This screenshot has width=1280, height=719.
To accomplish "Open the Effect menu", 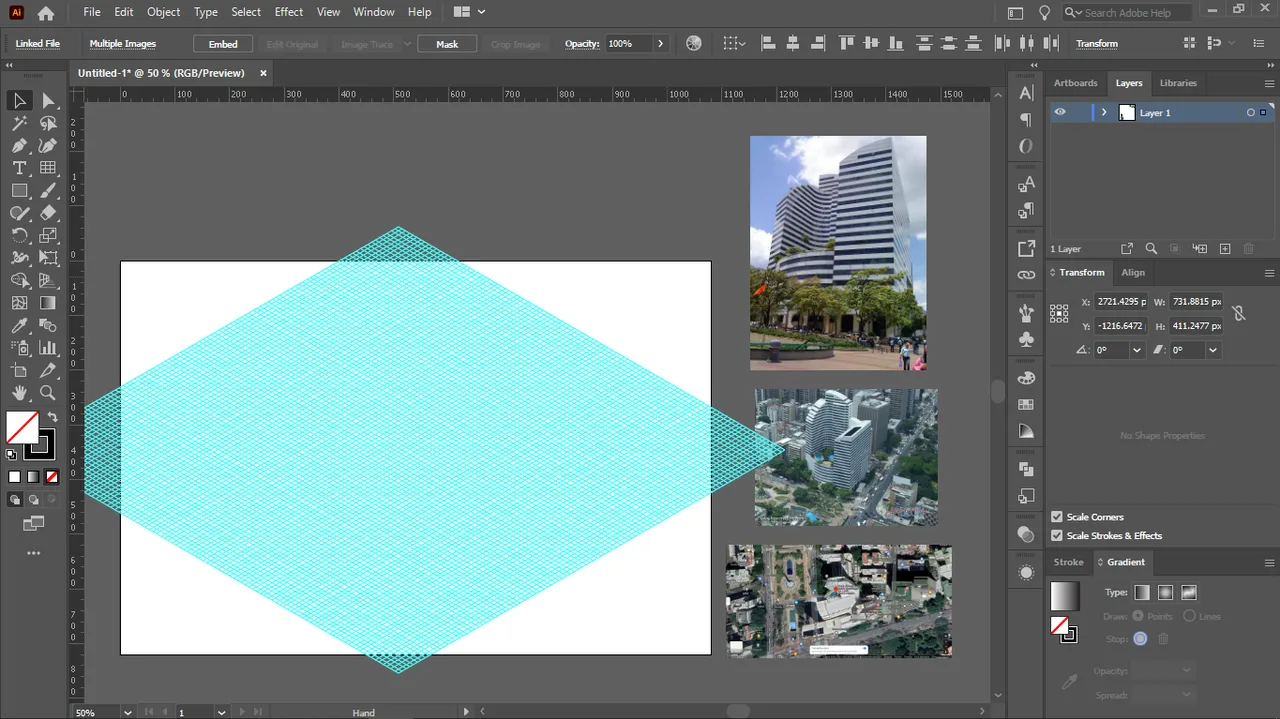I will pos(288,12).
